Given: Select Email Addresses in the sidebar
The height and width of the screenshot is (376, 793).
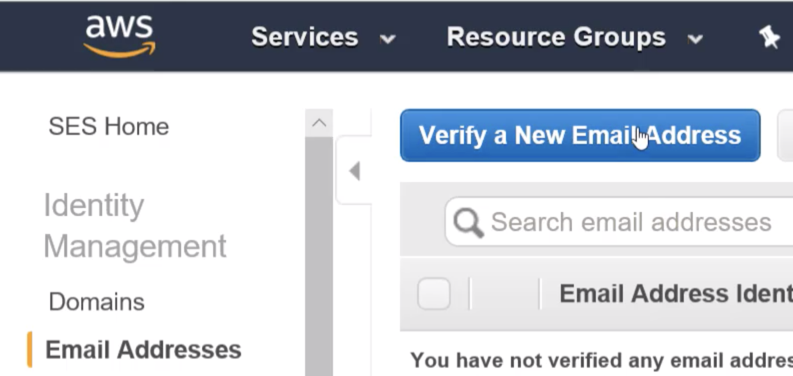Looking at the screenshot, I should click(143, 350).
